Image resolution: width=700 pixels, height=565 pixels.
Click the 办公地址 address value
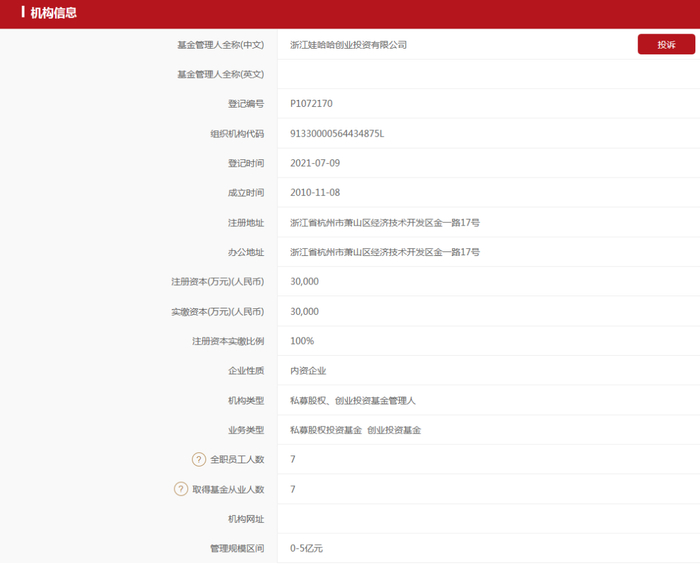coord(385,252)
